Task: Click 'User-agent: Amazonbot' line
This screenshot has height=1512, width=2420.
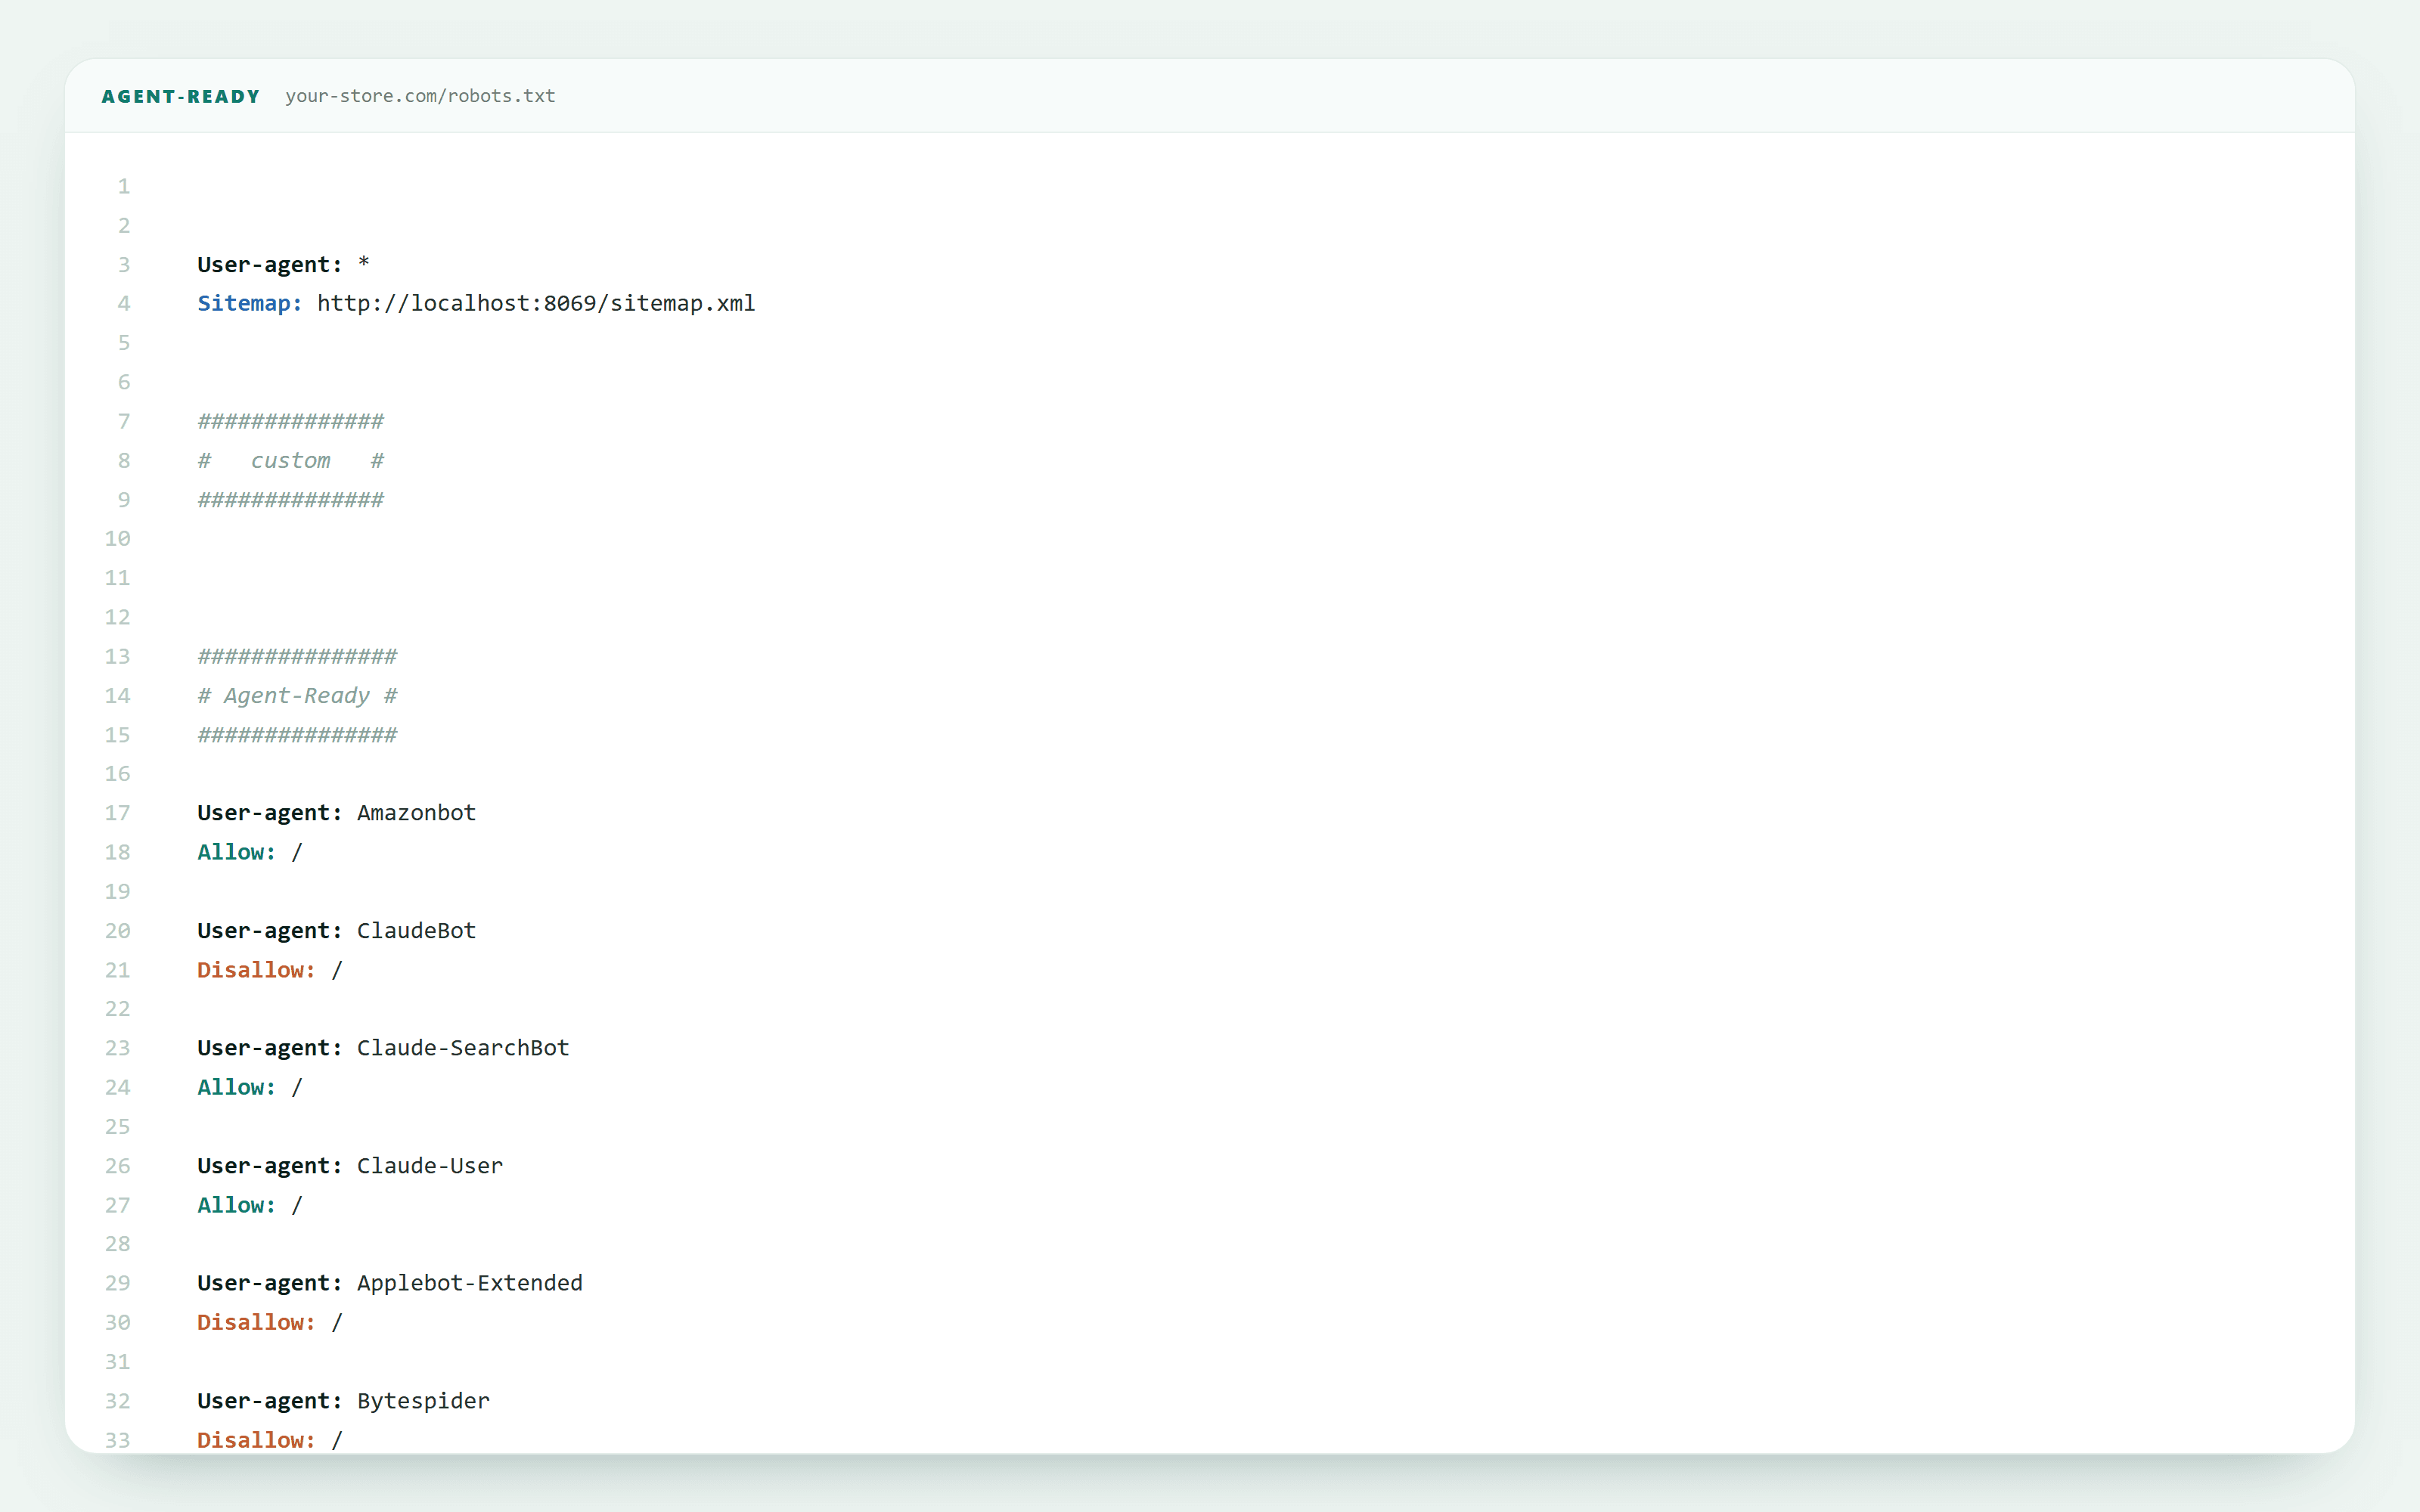Action: pos(336,813)
